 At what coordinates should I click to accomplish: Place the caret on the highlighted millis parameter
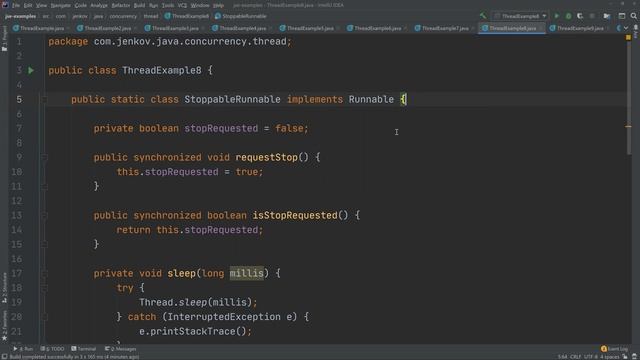point(246,273)
